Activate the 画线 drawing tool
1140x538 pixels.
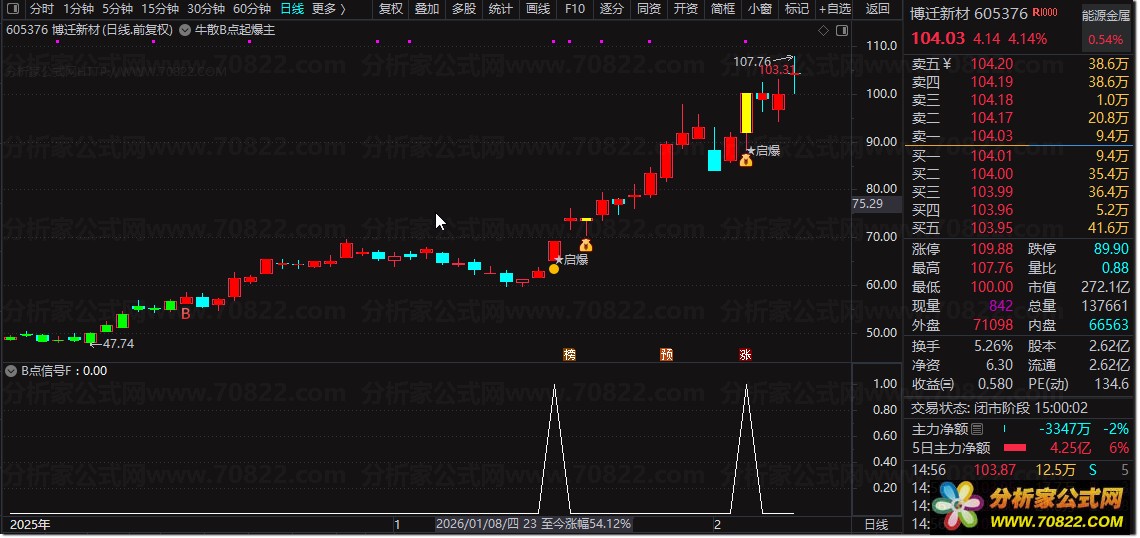tap(537, 9)
